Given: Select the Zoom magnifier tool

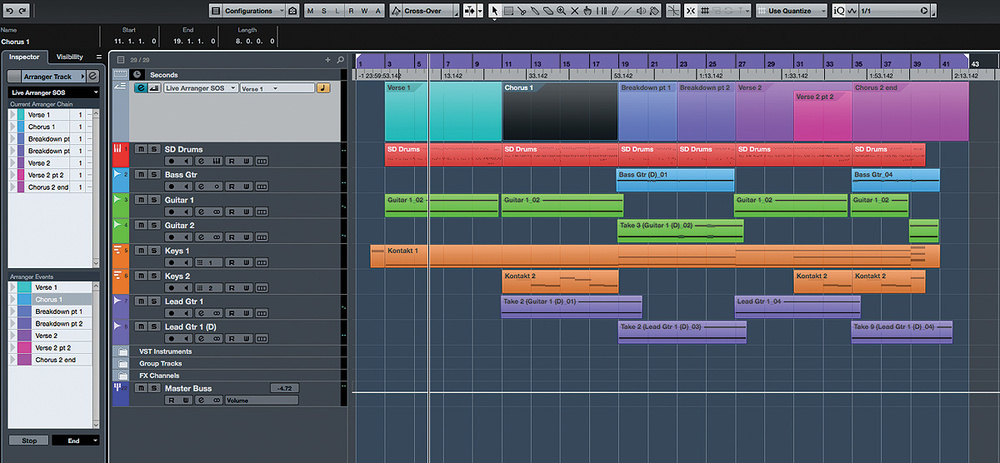Looking at the screenshot, I should coord(561,11).
